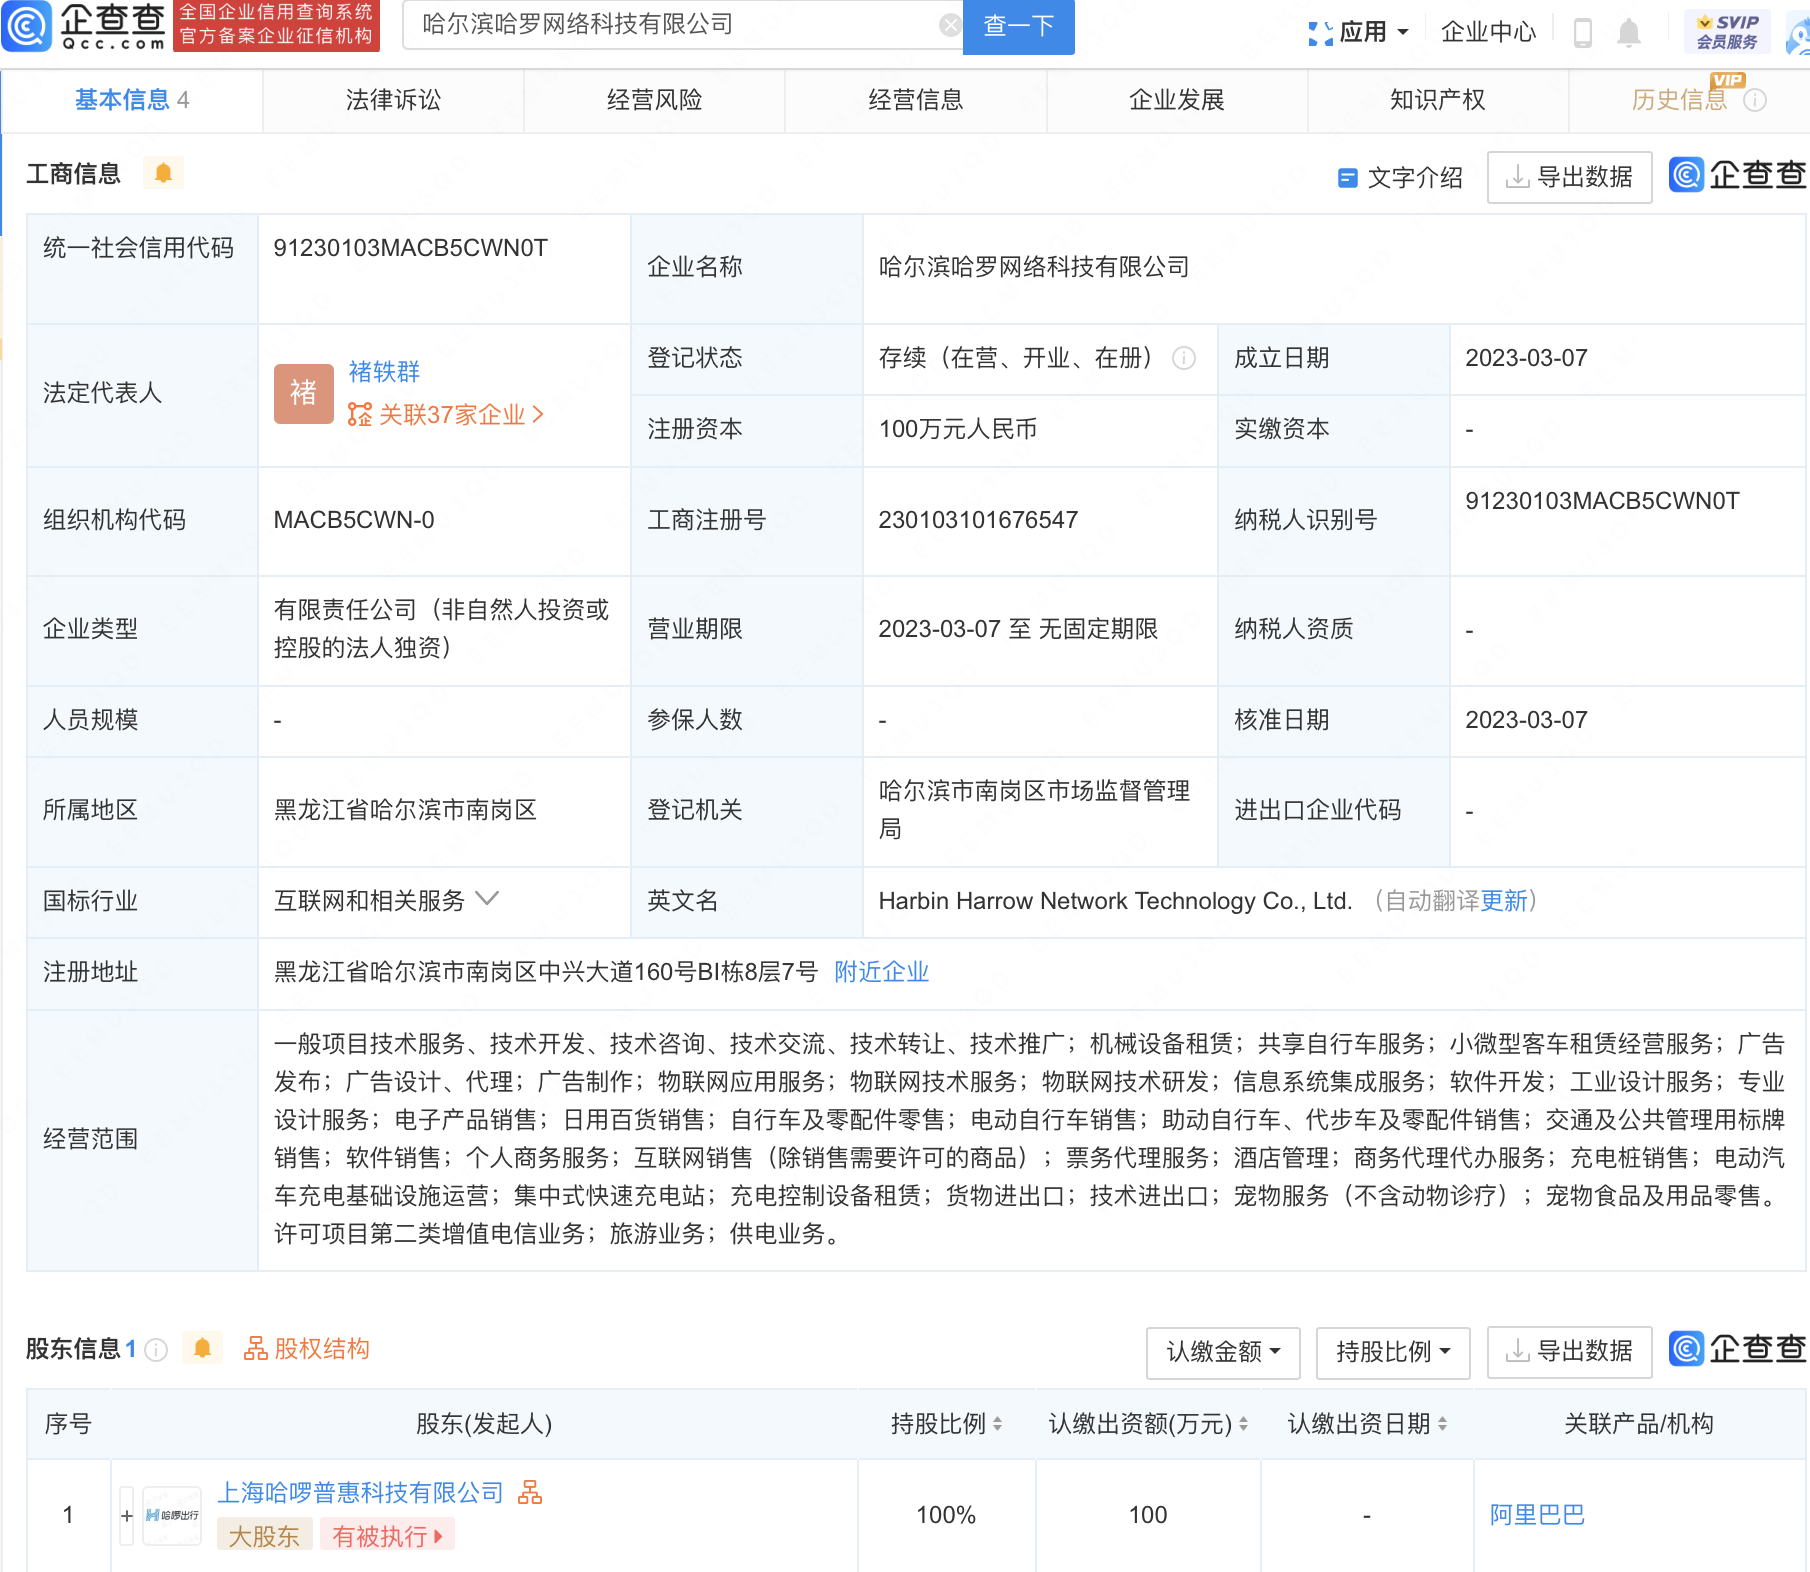1810x1572 pixels.
Task: Select credit code 91230103MACB5CWN0T in first row
Action: point(411,248)
